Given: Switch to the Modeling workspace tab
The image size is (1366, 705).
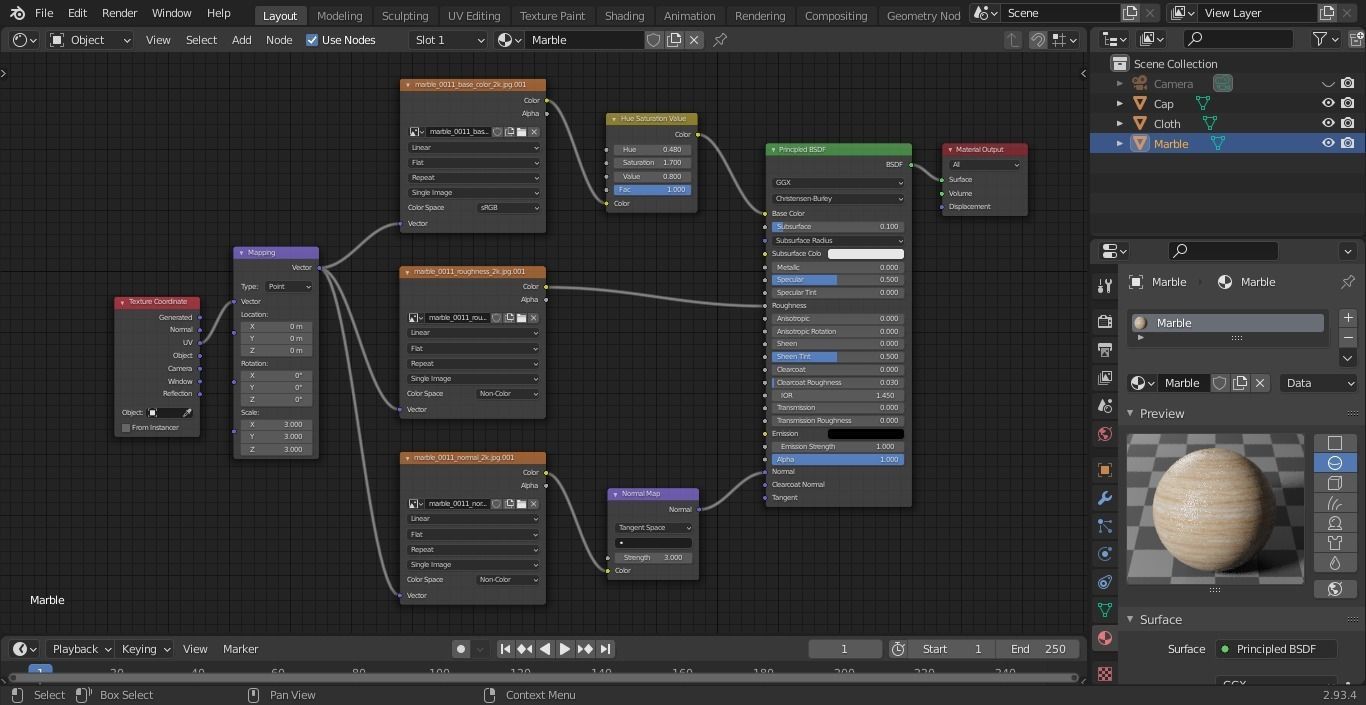Looking at the screenshot, I should point(339,15).
